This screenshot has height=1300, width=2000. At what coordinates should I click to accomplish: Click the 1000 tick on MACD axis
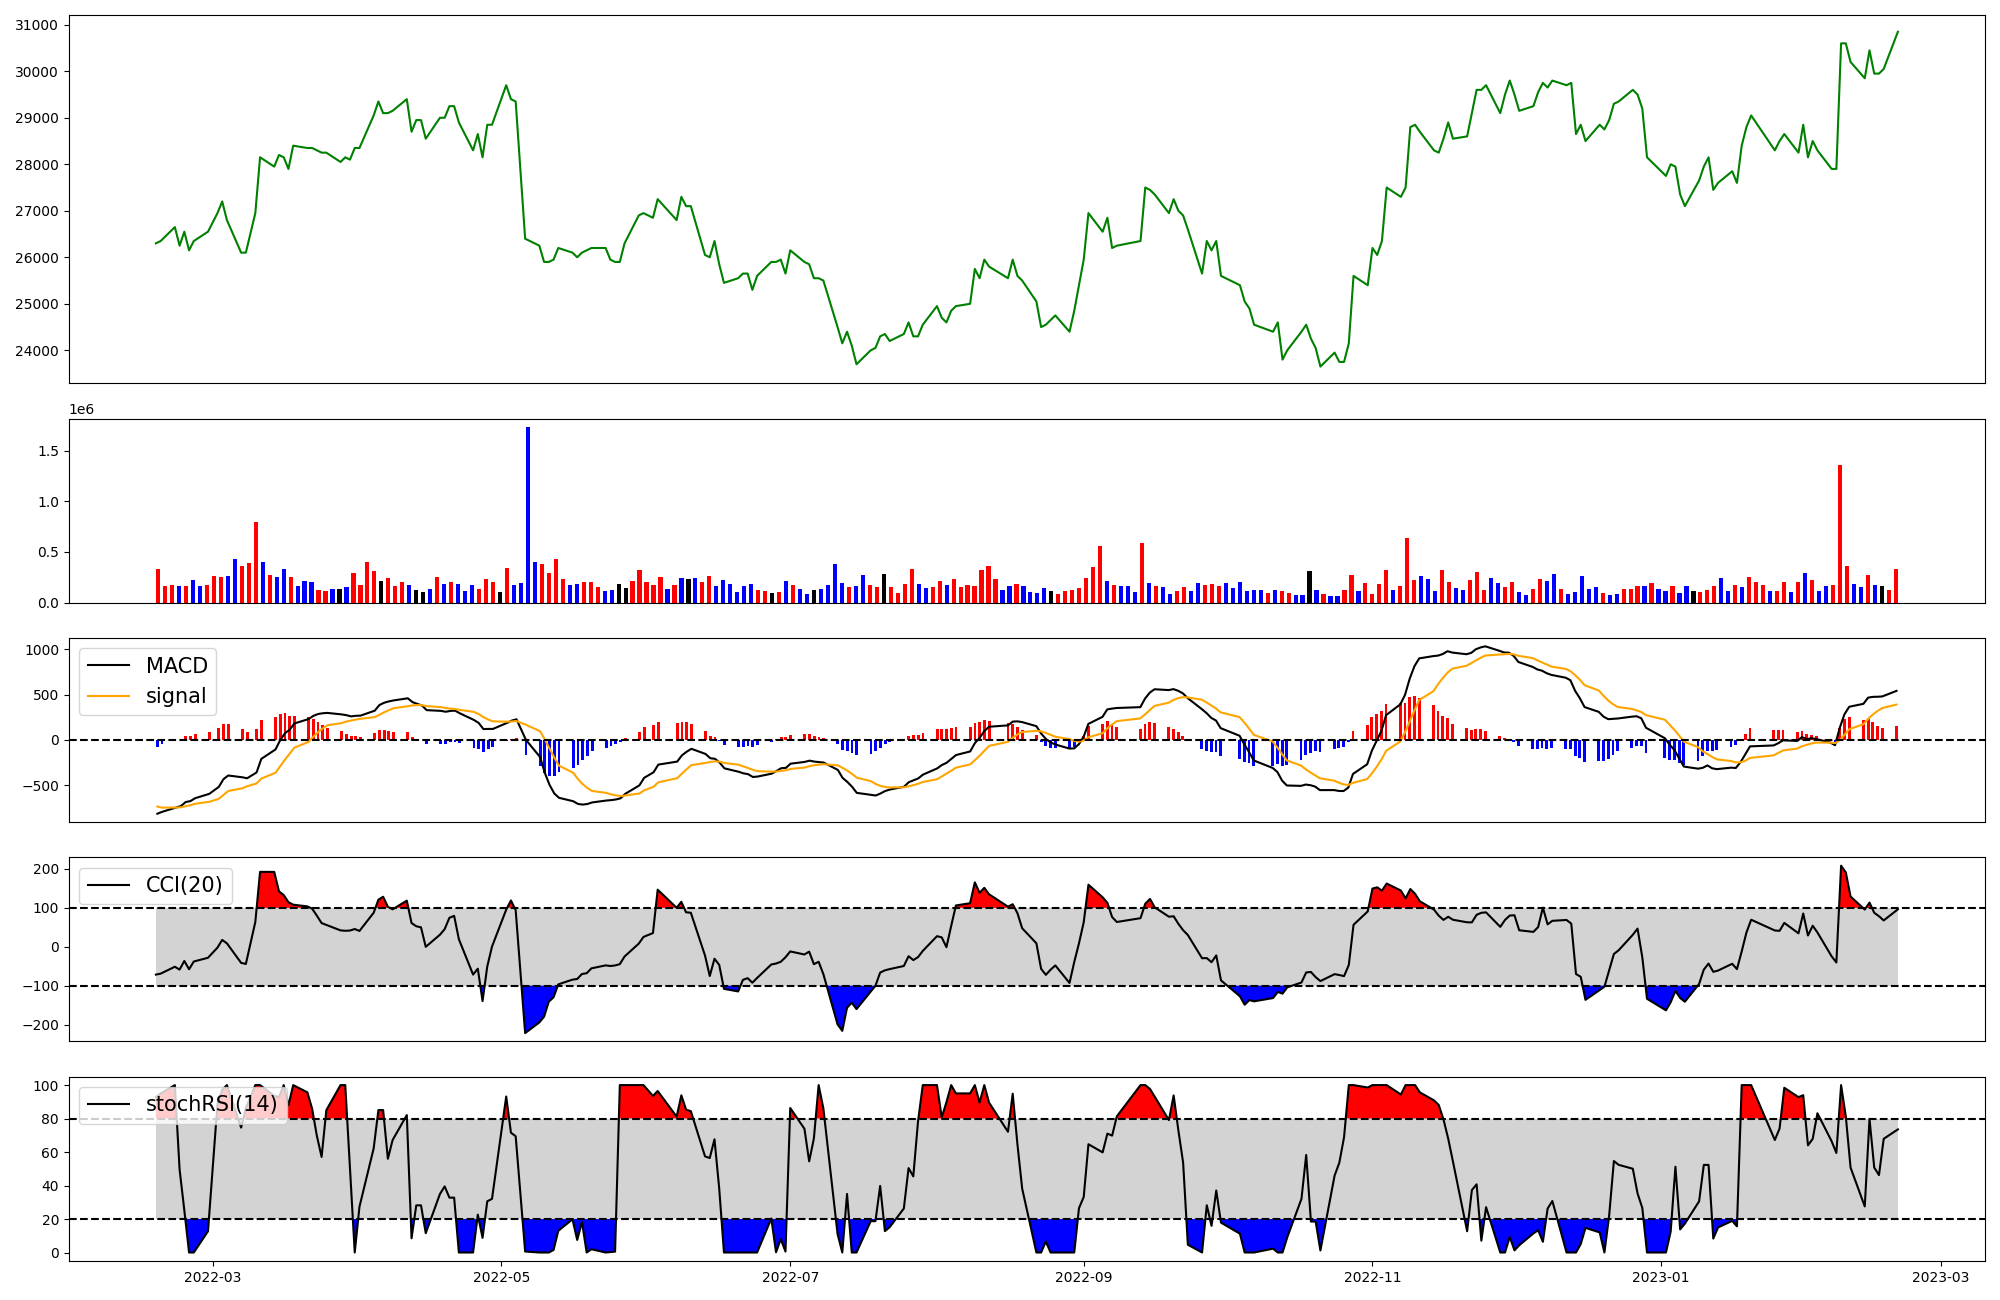pos(41,650)
